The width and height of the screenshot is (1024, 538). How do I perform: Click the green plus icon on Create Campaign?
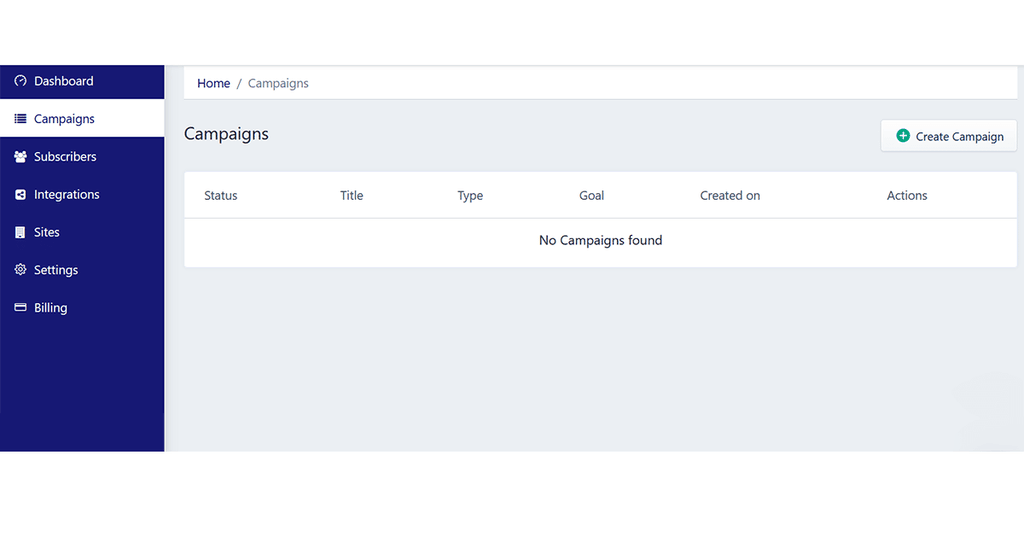903,136
